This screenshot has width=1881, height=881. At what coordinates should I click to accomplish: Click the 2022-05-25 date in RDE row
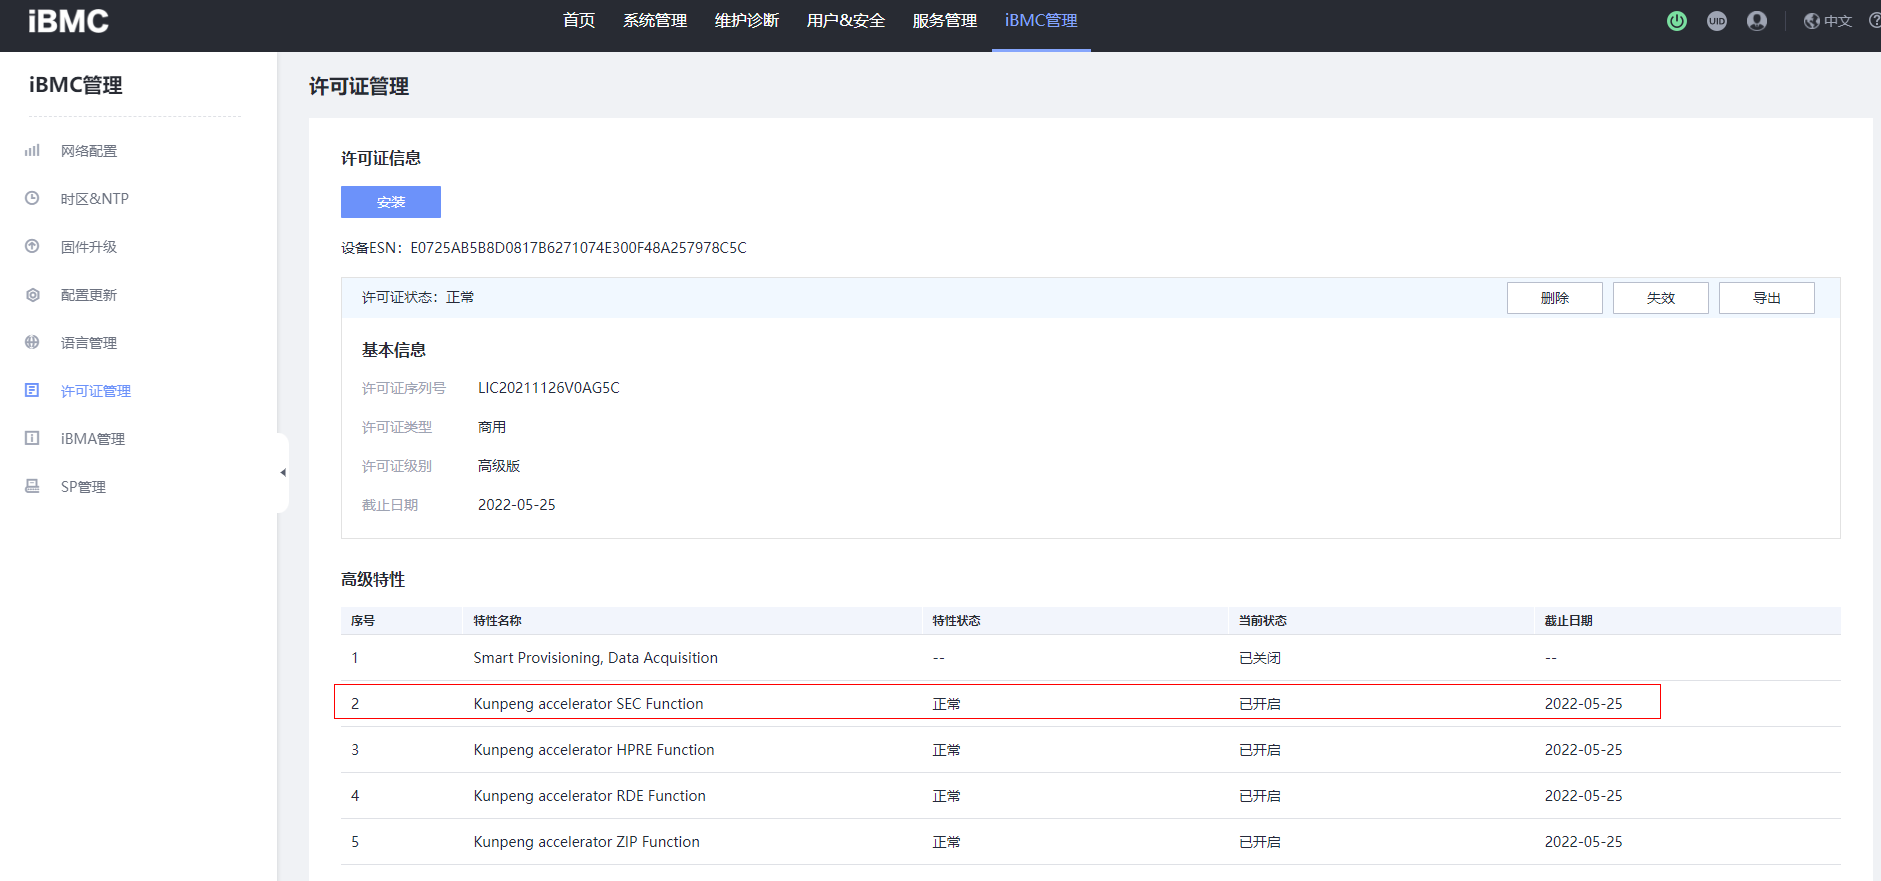tap(1584, 796)
